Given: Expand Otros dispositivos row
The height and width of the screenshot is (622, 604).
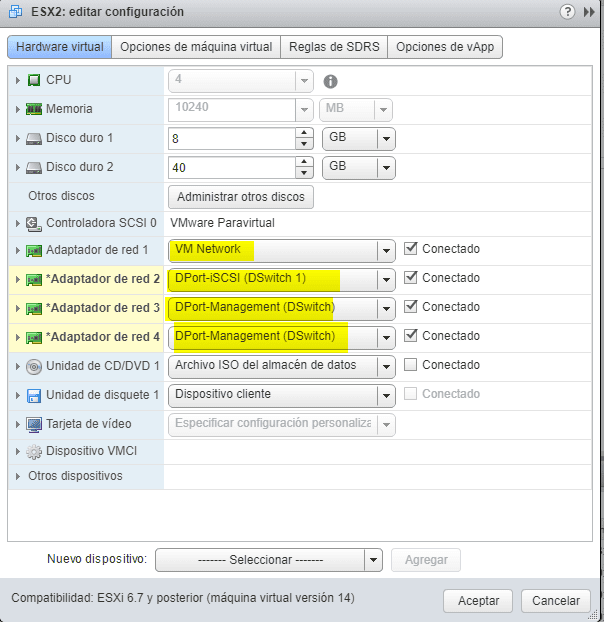Looking at the screenshot, I should pyautogui.click(x=17, y=476).
